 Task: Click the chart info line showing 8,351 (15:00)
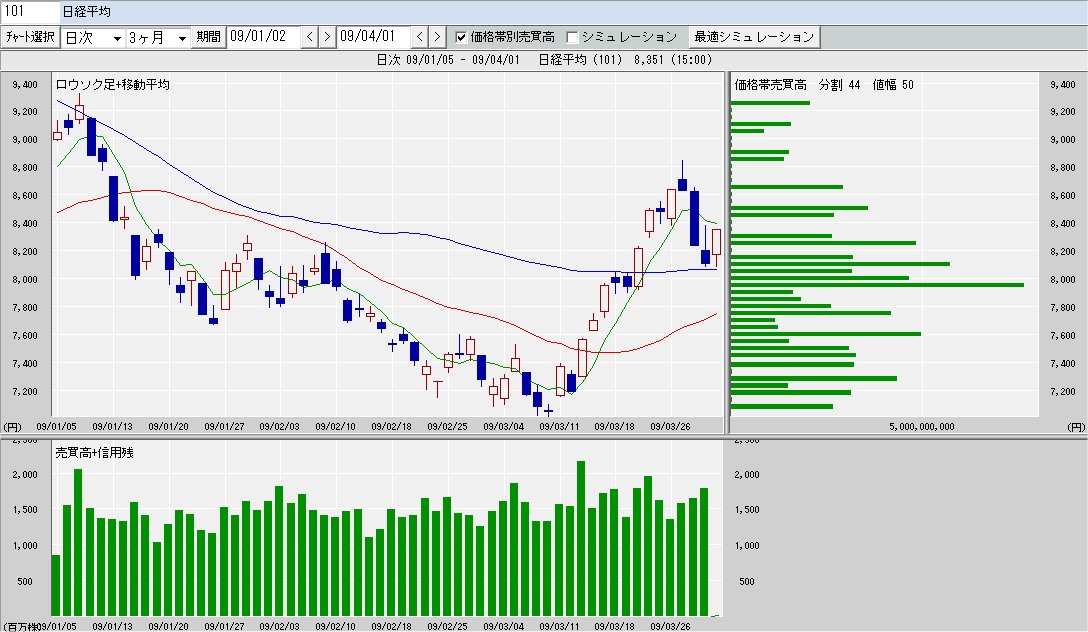tap(544, 60)
